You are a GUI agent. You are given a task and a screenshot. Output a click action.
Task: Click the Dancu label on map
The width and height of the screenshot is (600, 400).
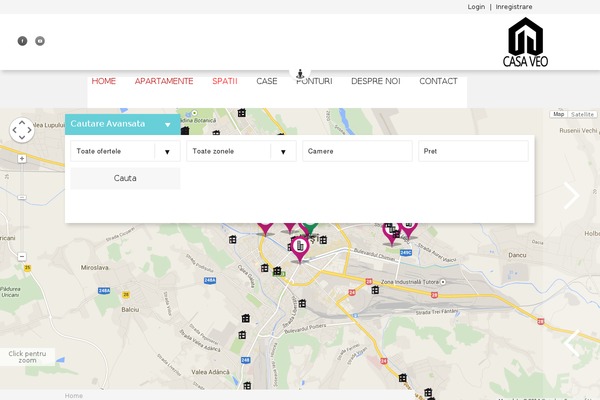point(517,255)
